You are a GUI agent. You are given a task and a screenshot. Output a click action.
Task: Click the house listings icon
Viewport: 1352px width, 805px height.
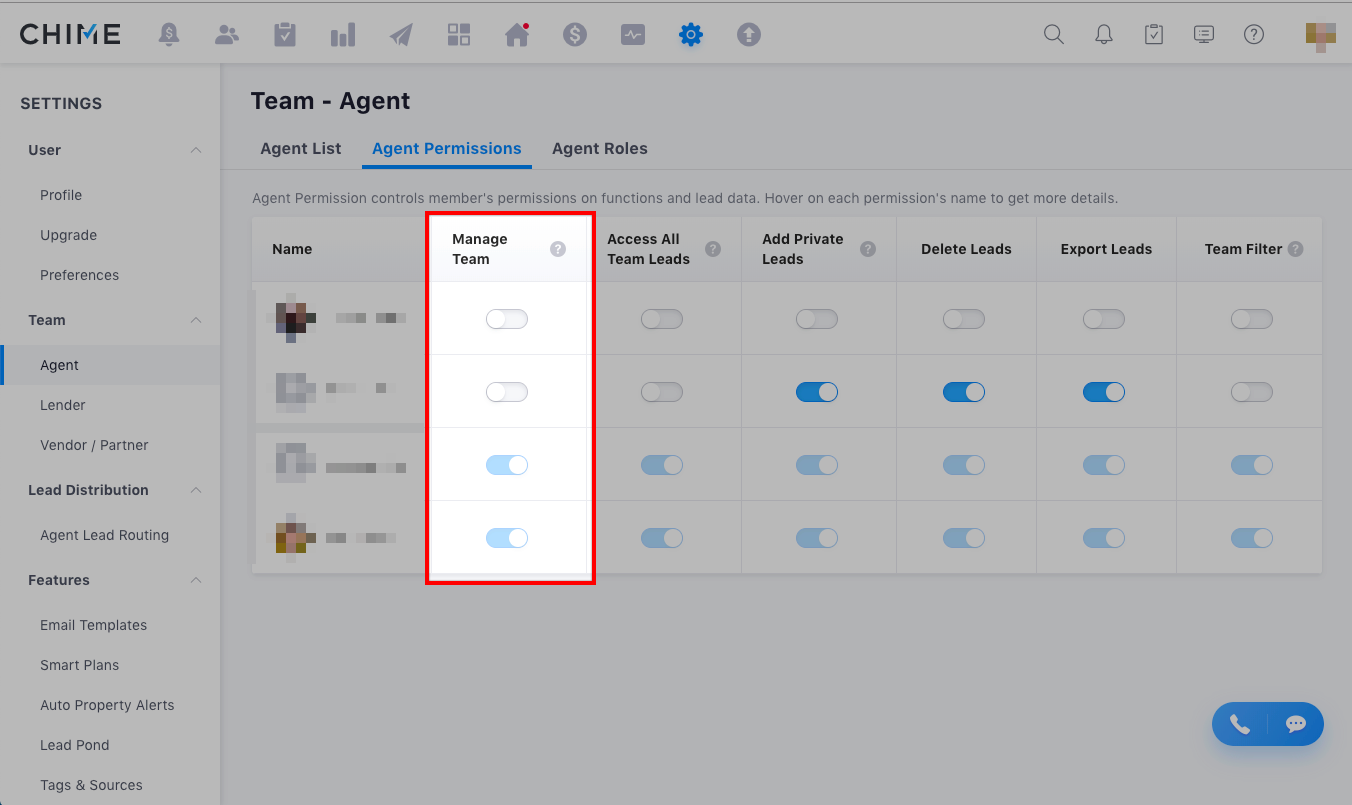tap(517, 35)
